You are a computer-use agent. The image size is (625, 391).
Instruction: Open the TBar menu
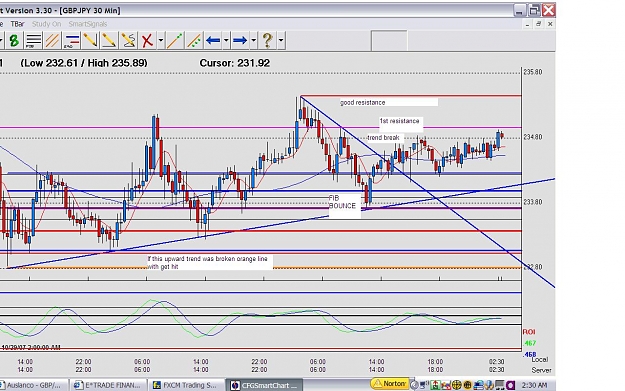point(17,24)
